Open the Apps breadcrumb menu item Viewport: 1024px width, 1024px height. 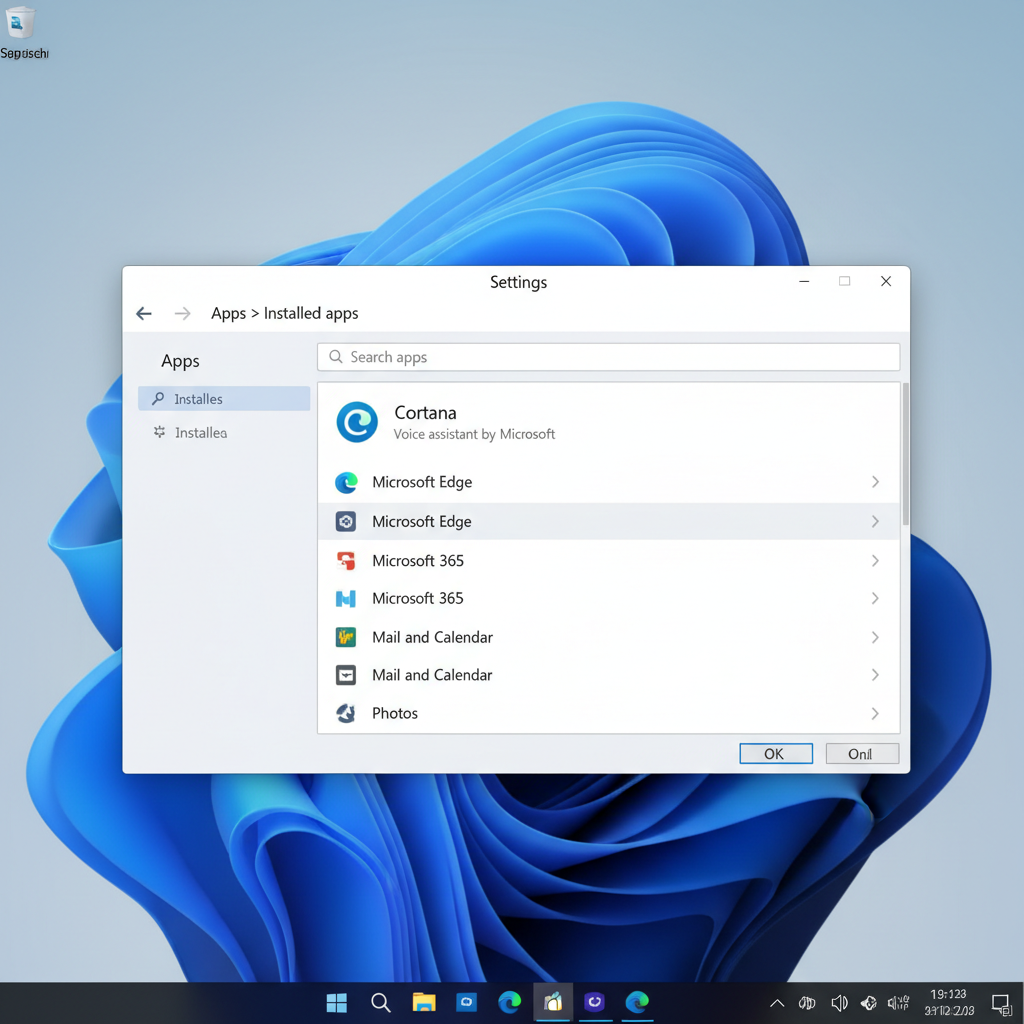pos(228,313)
